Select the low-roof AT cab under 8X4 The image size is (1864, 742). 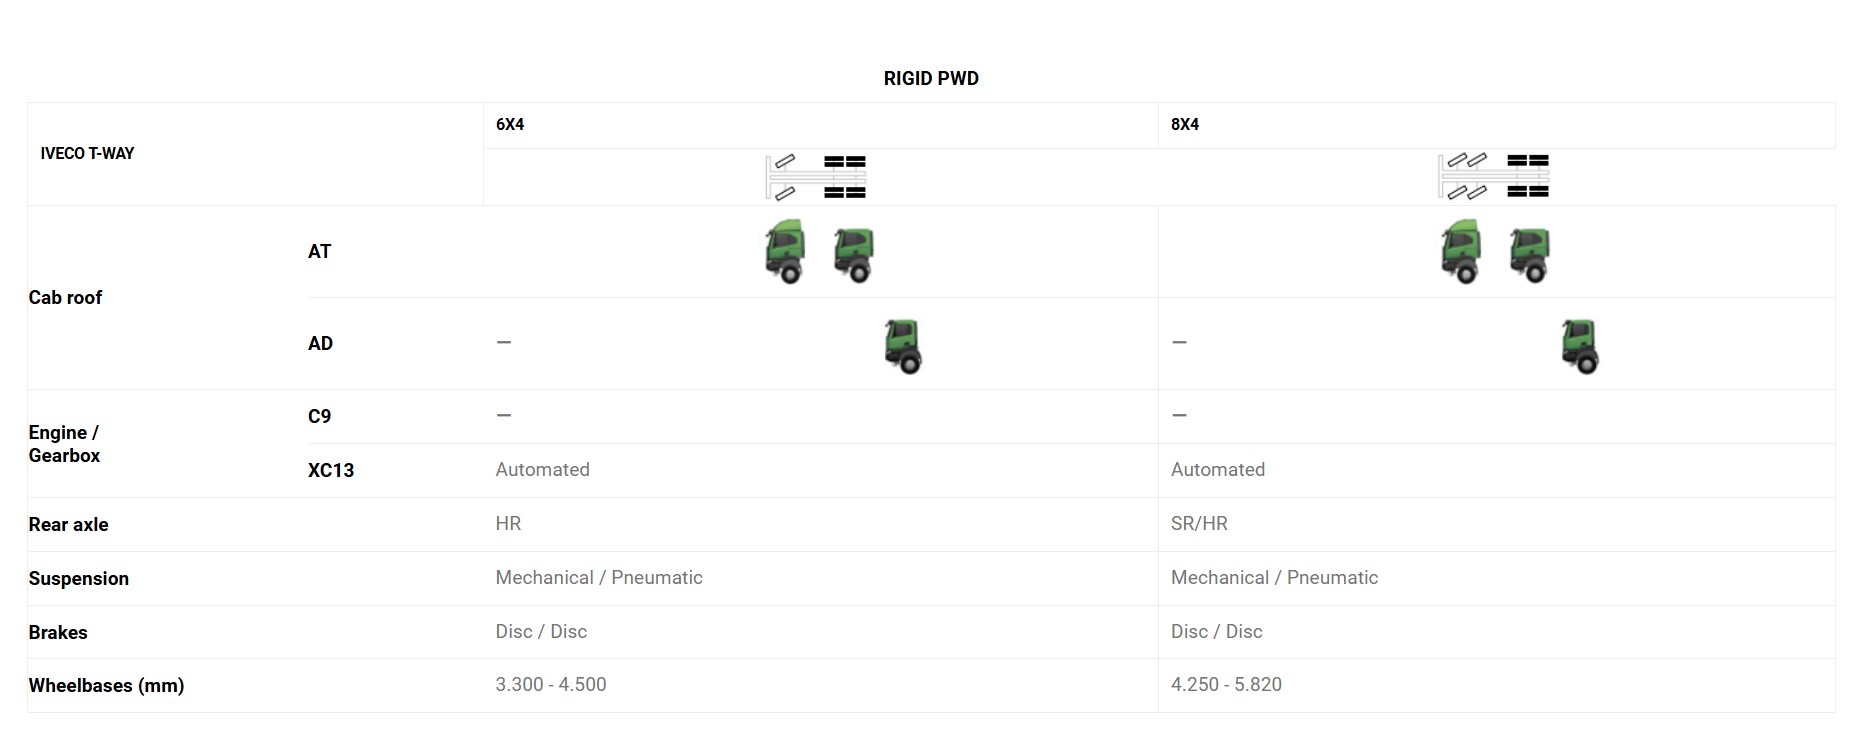(1529, 255)
